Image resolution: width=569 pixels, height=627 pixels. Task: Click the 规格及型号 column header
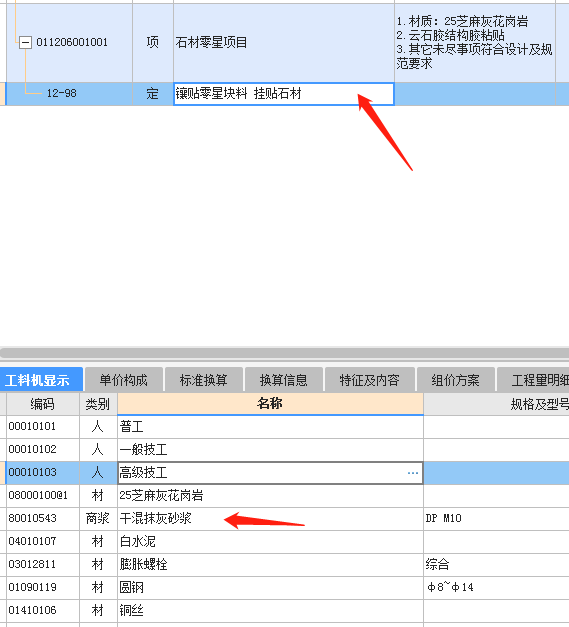tap(497, 404)
